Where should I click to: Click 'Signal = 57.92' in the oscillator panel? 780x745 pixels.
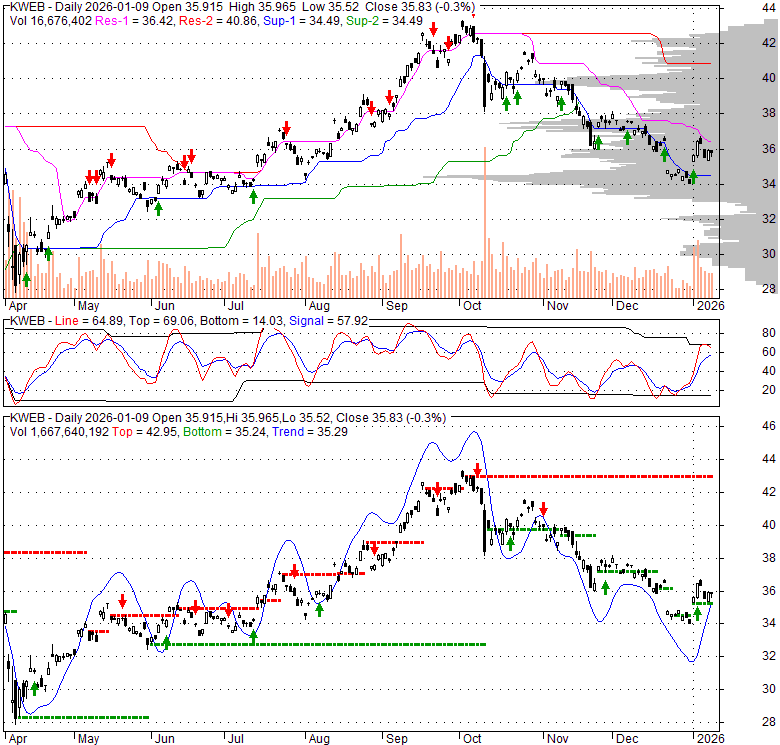pyautogui.click(x=328, y=321)
